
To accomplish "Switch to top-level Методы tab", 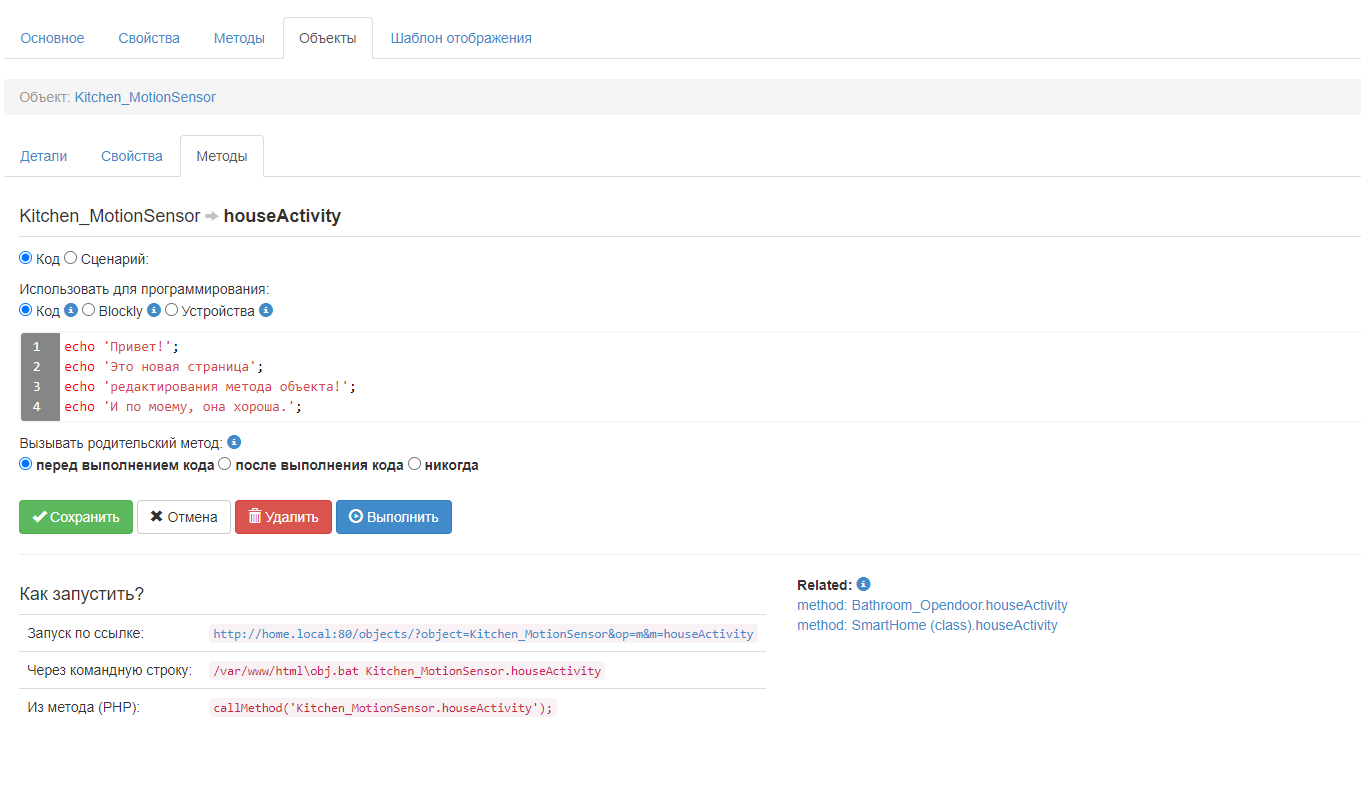I will pos(239,38).
